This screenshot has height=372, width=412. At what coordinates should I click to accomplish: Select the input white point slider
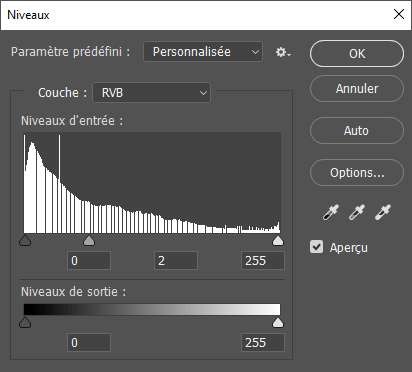coord(278,240)
